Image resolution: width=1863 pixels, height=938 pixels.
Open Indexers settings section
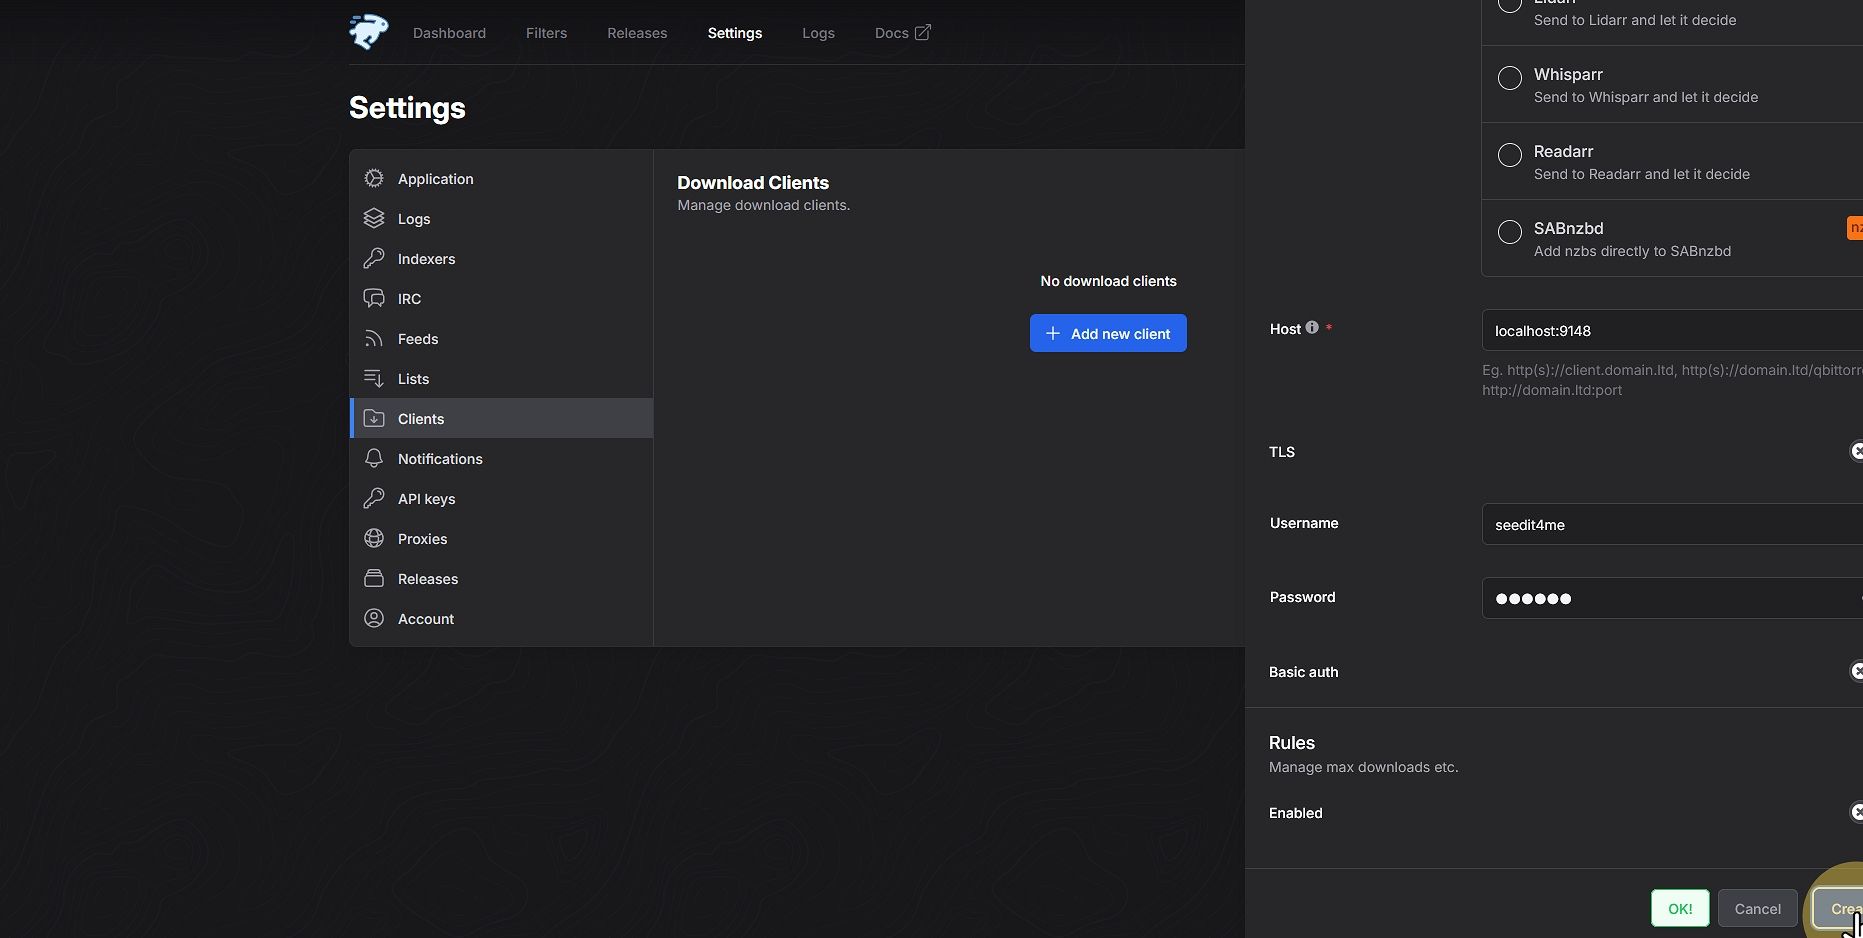click(501, 259)
